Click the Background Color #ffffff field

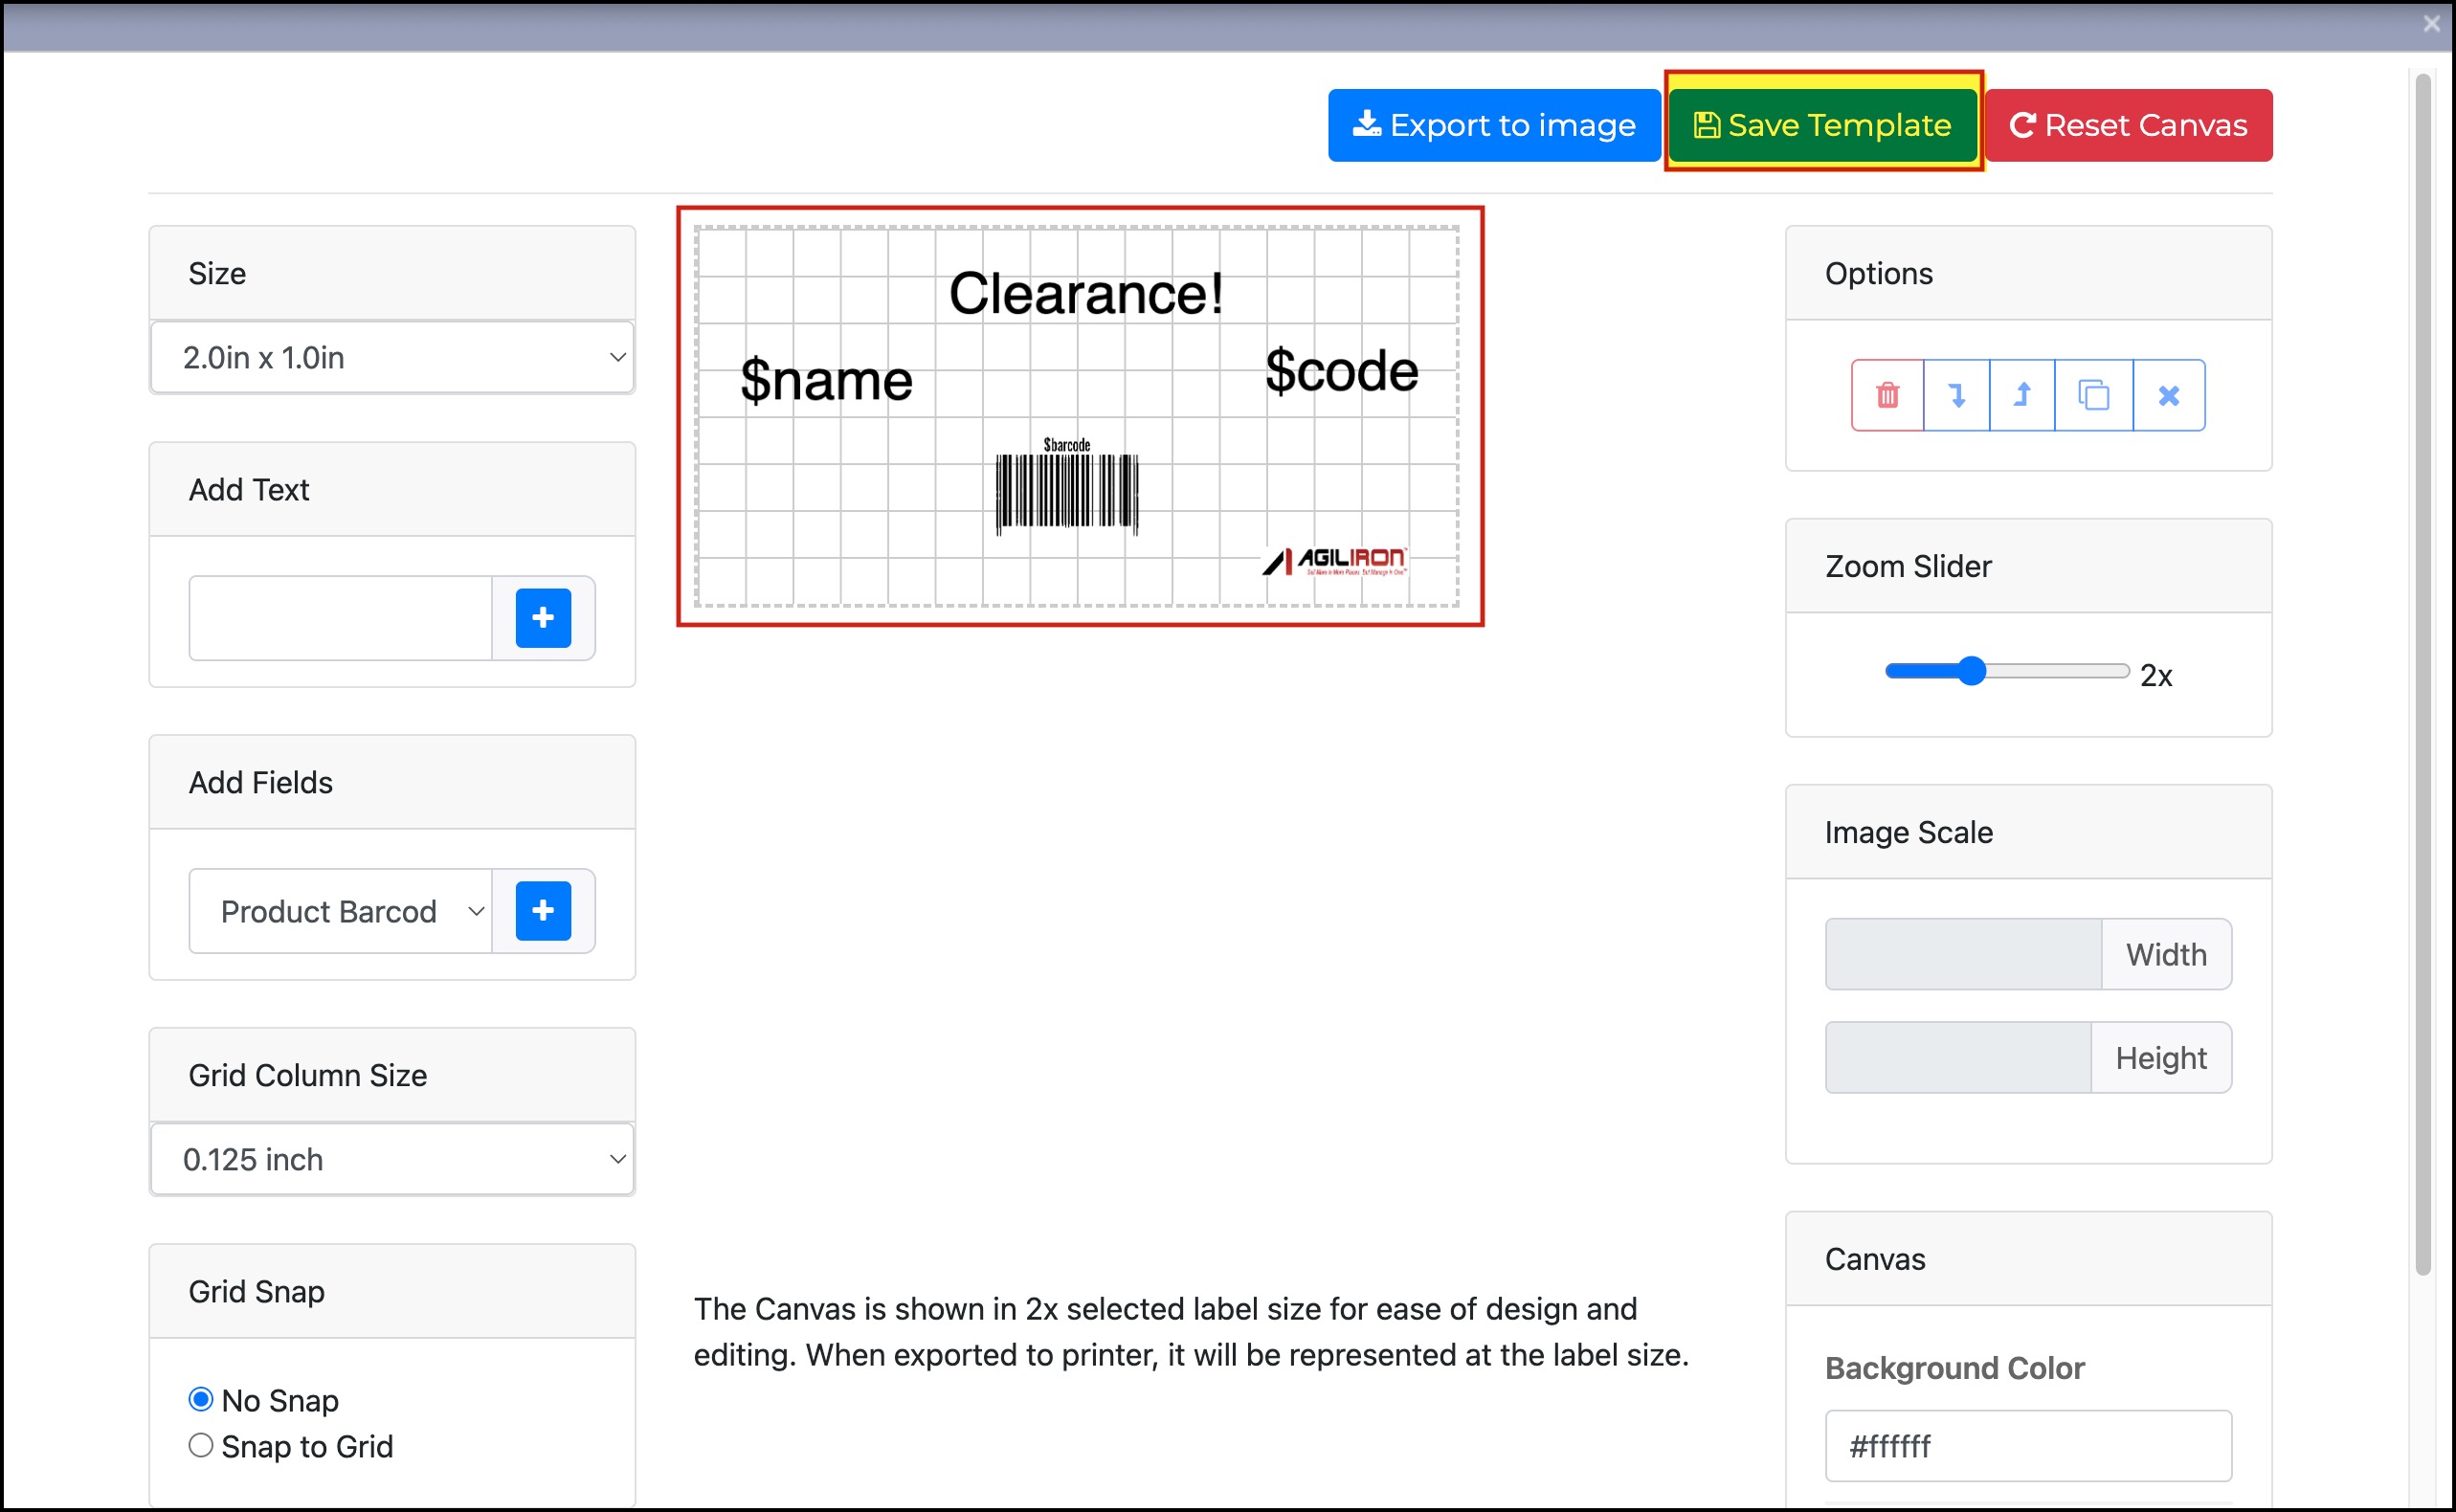[2027, 1445]
